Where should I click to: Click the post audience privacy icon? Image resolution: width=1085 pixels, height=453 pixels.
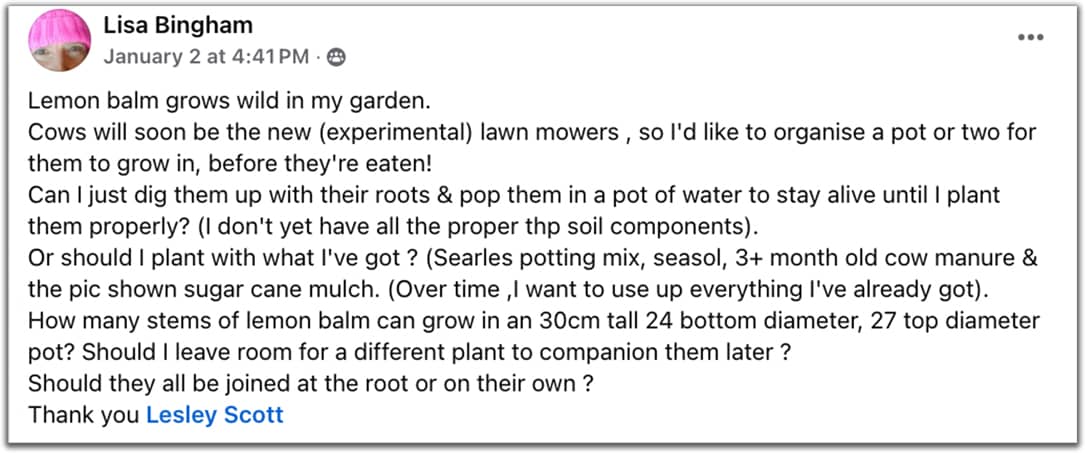[x=336, y=57]
